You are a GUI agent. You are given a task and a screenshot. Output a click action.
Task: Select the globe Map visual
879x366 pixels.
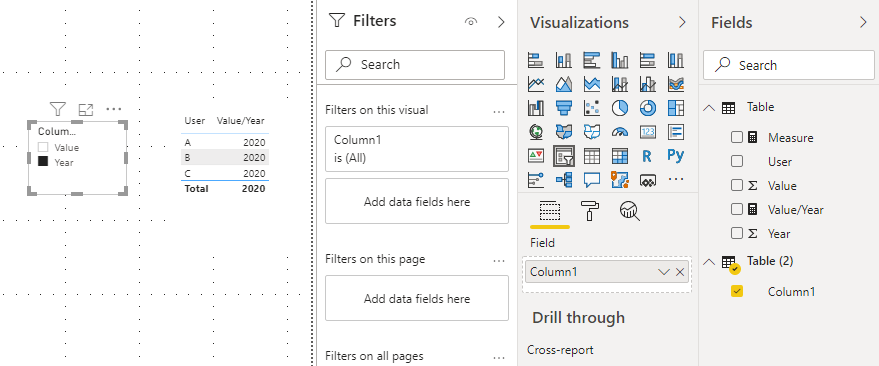click(x=536, y=132)
